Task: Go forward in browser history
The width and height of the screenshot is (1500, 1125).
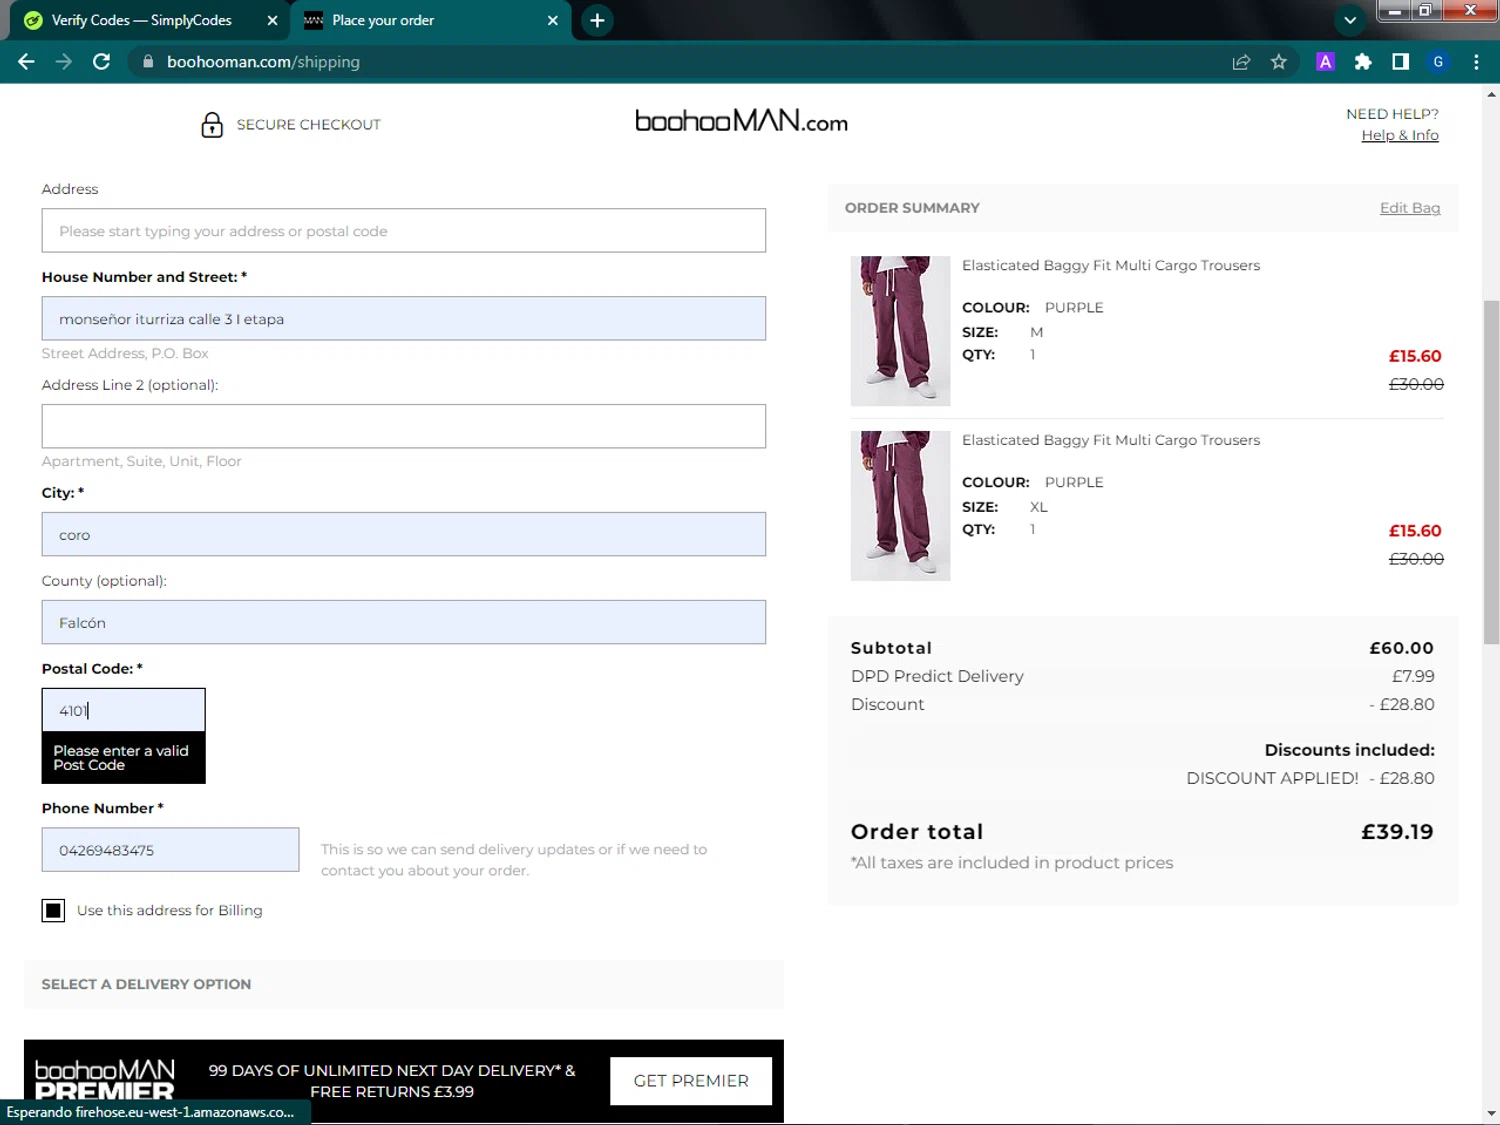Action: (64, 62)
